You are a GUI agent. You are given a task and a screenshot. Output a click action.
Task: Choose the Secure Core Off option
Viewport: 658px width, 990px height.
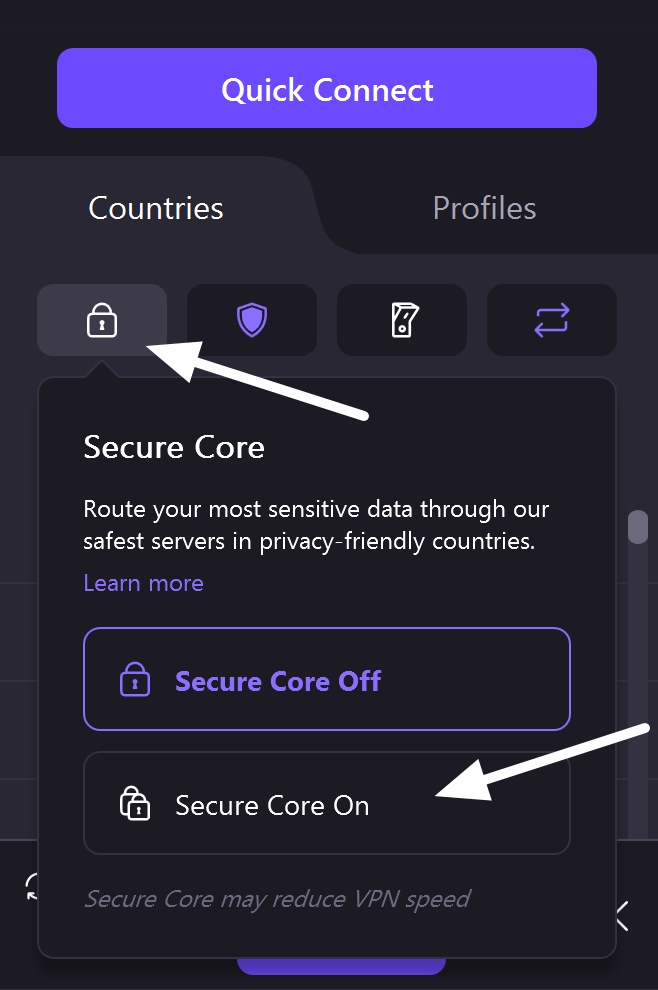pyautogui.click(x=327, y=680)
